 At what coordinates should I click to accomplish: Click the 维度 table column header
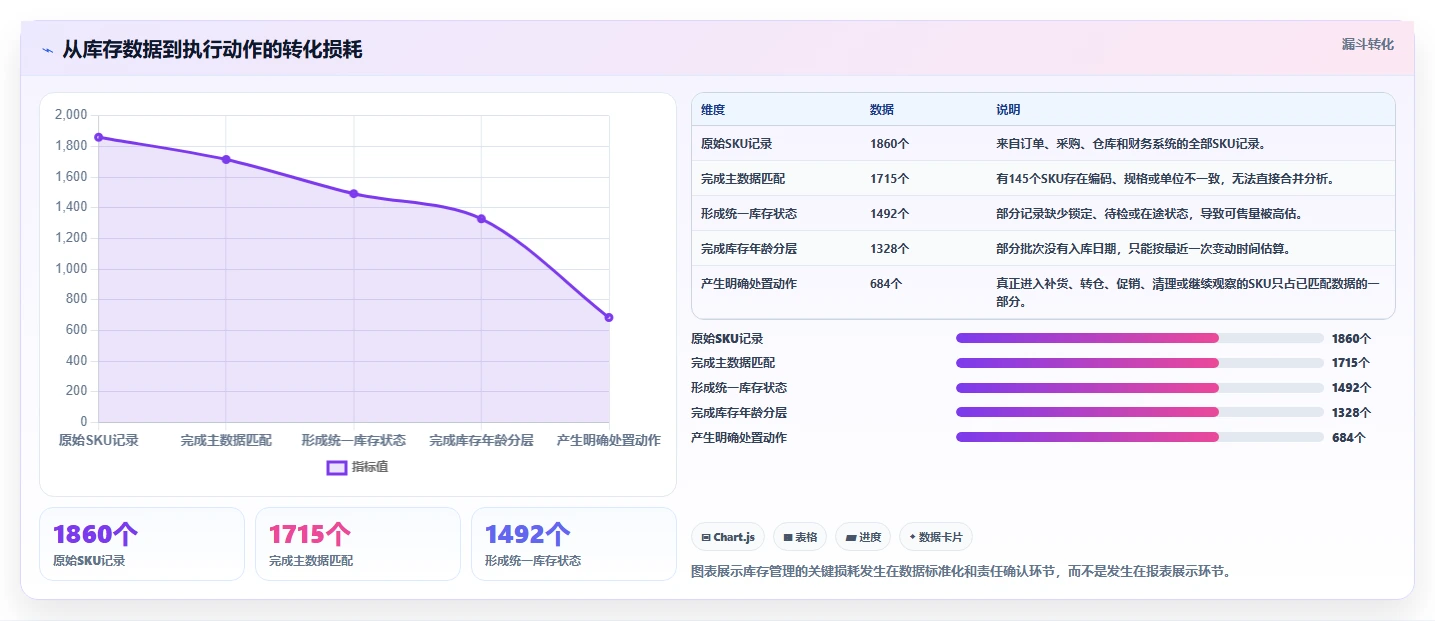713,109
